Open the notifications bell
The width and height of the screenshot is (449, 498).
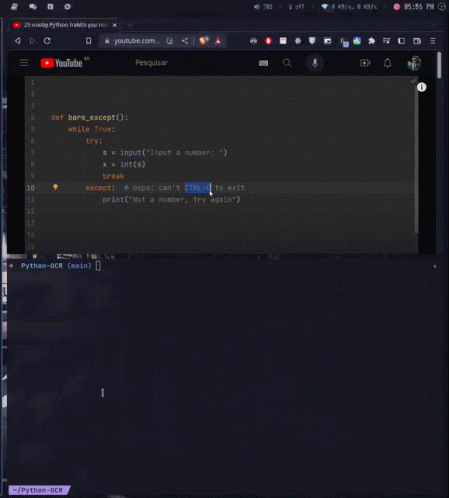pyautogui.click(x=387, y=63)
